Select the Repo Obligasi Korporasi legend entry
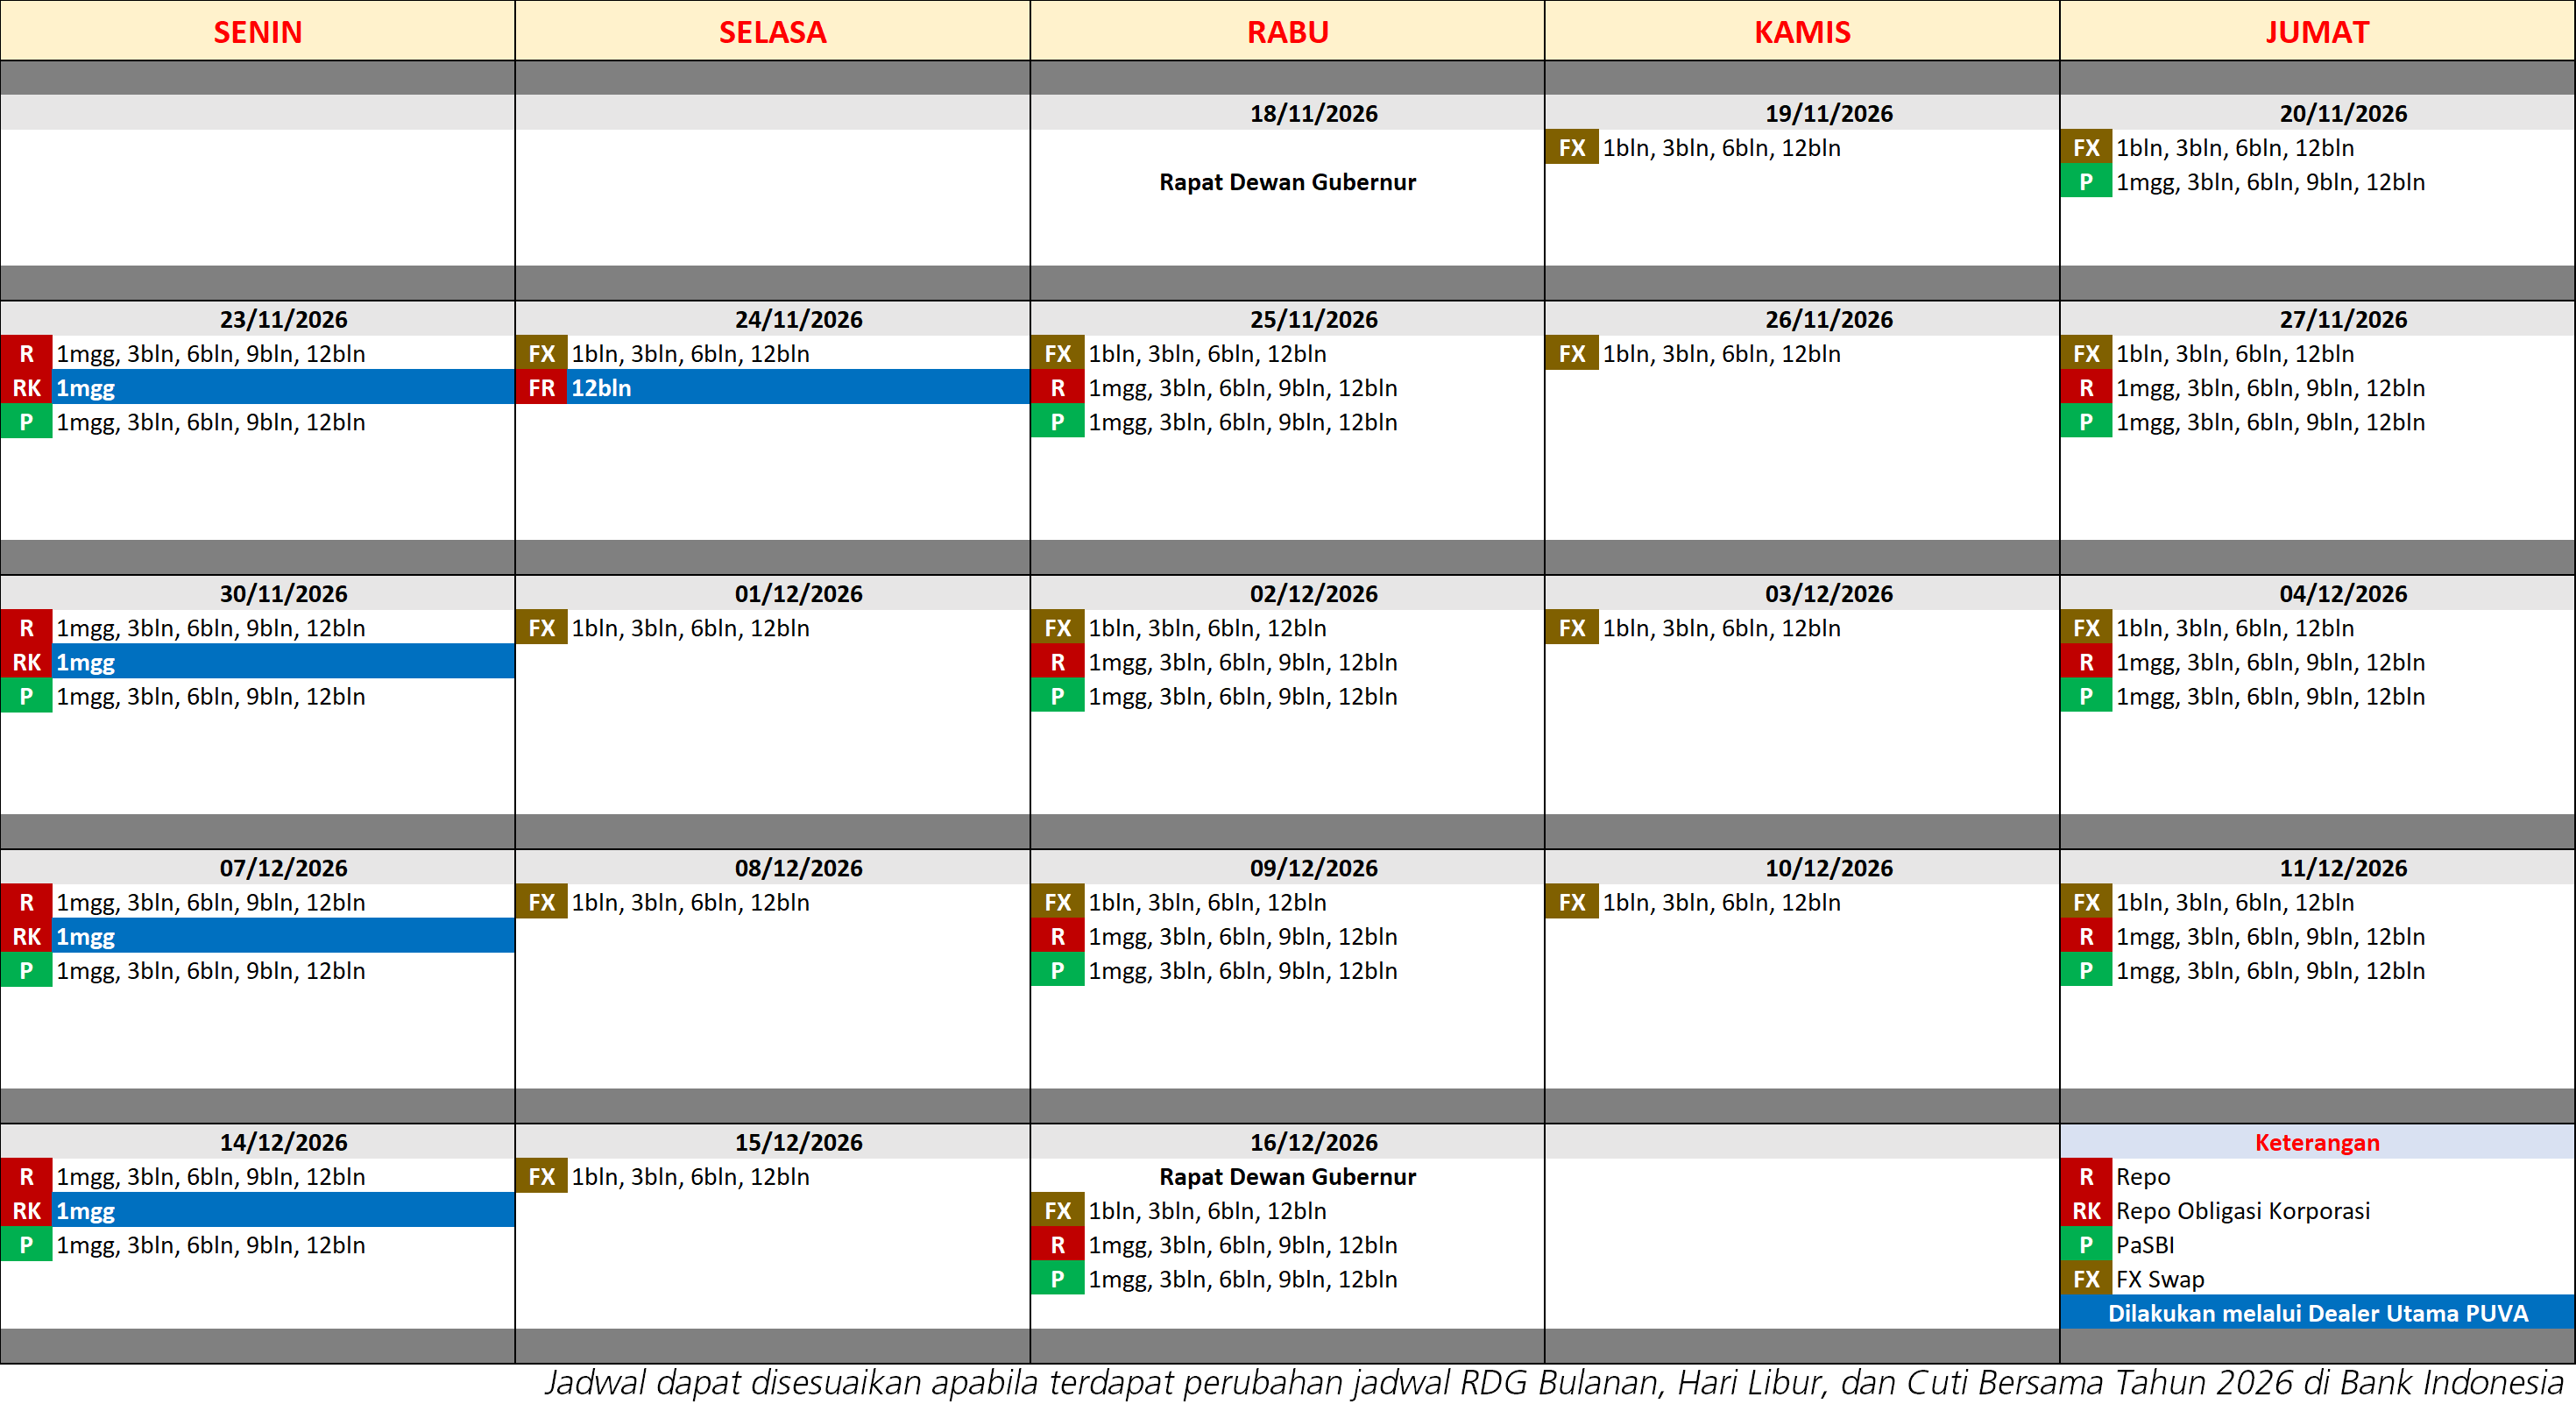Image resolution: width=2576 pixels, height=1404 pixels. click(2243, 1211)
